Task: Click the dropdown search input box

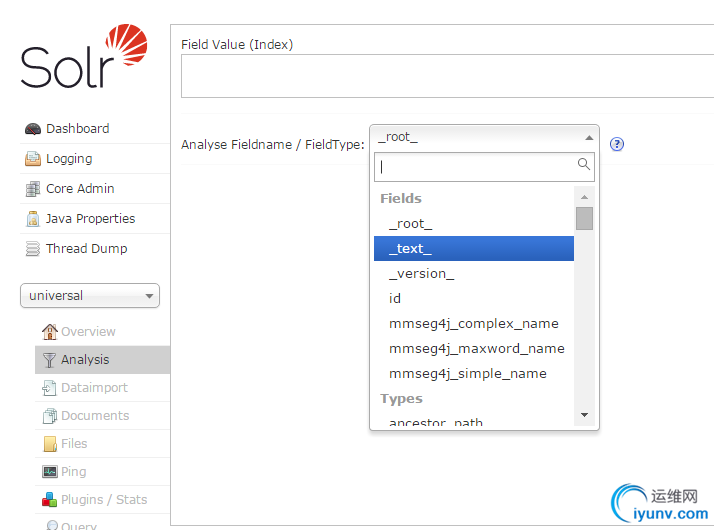Action: click(x=484, y=167)
